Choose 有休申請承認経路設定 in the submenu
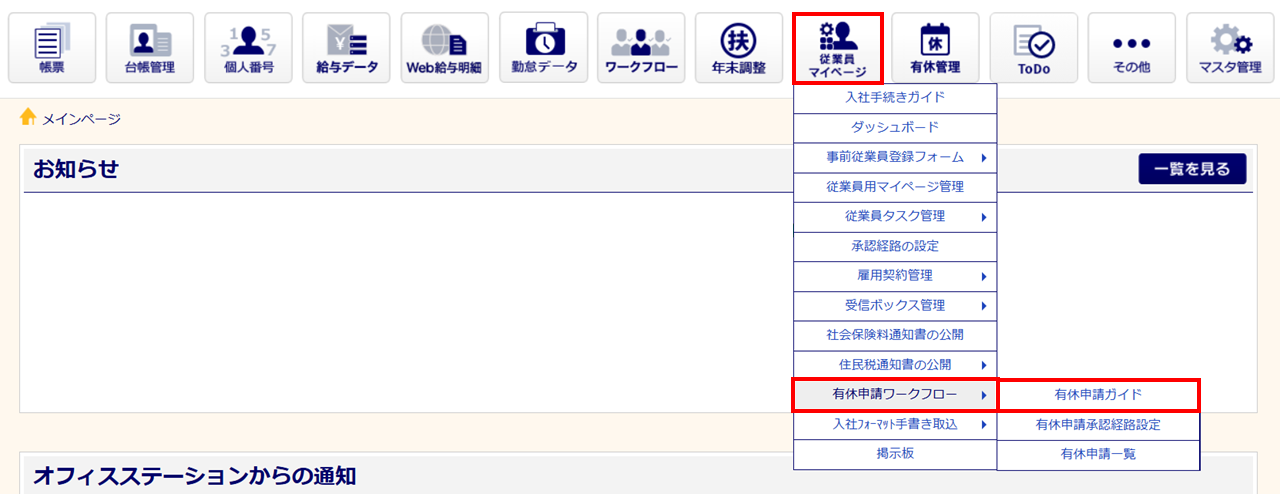1280x494 pixels. 1098,425
